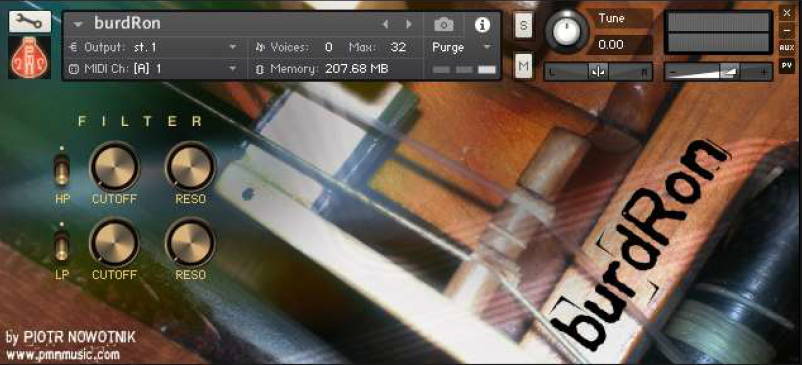802x365 pixels.
Task: Click the HP filter CUTOFF knob
Action: (114, 167)
